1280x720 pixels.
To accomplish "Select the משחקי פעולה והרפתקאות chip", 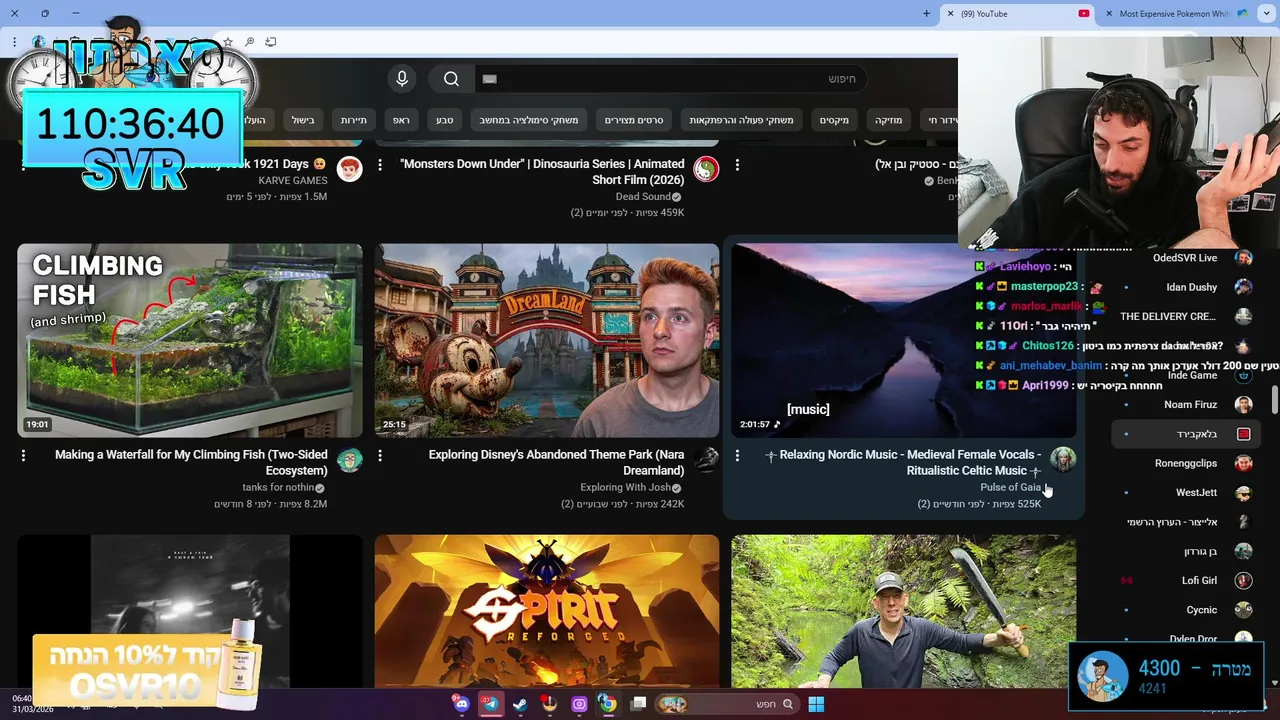I will pos(741,120).
